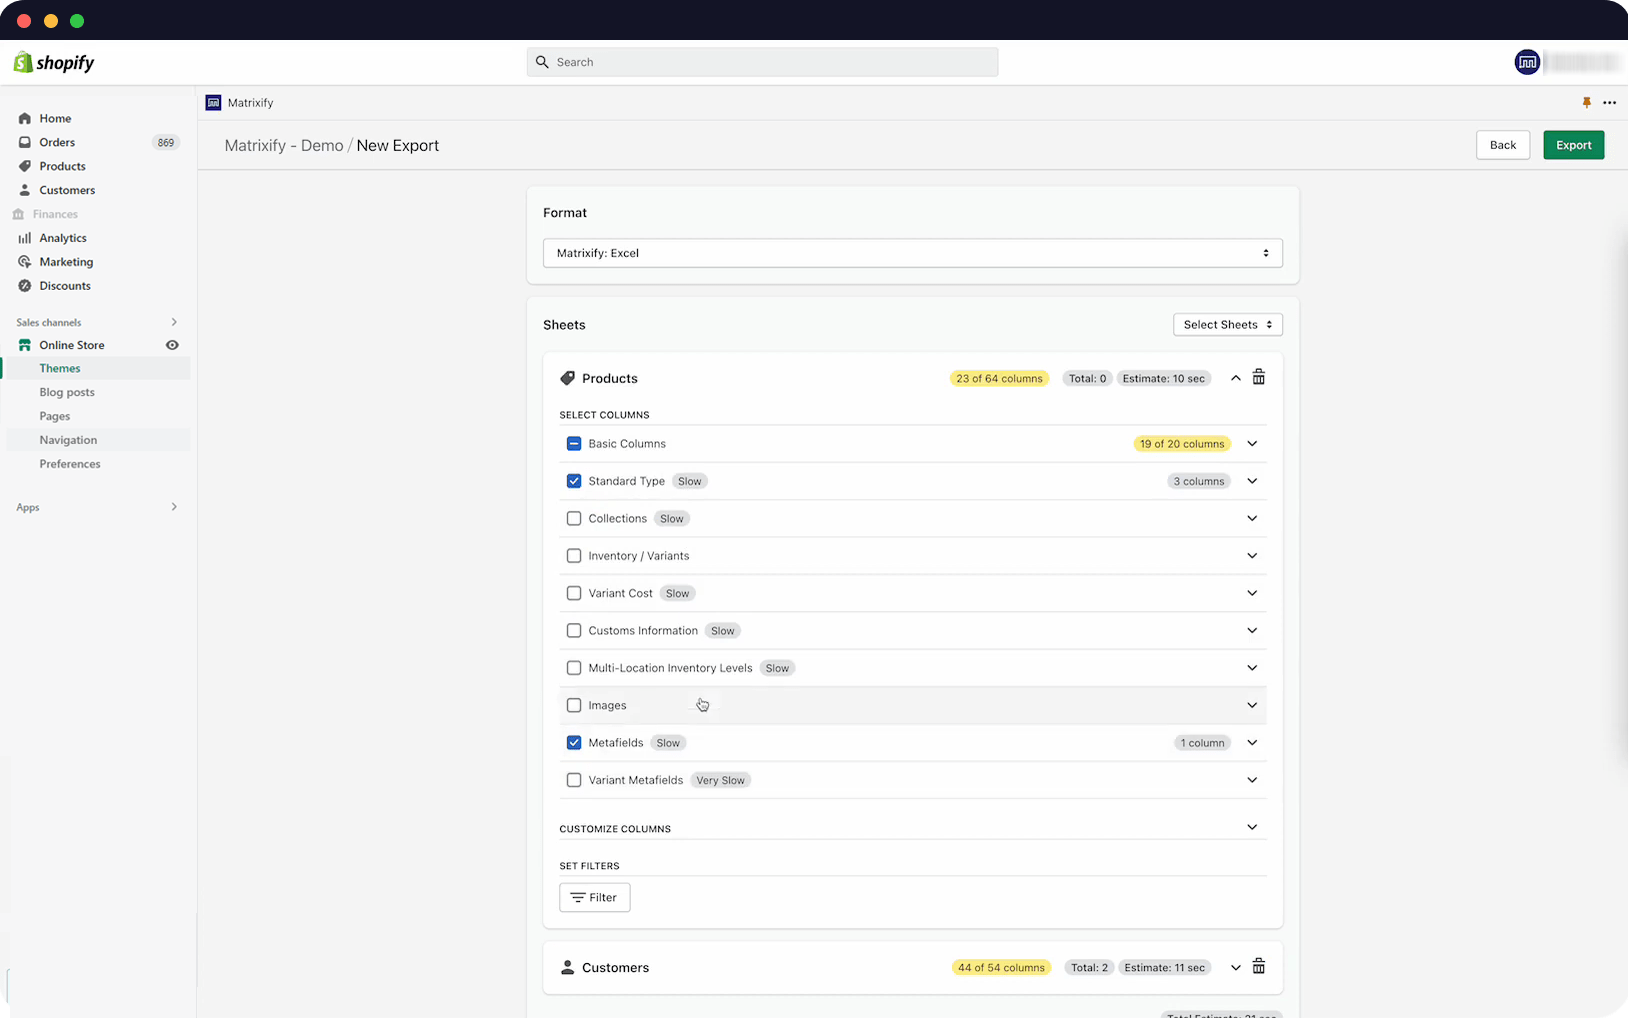Select the Images checkbox

574,705
